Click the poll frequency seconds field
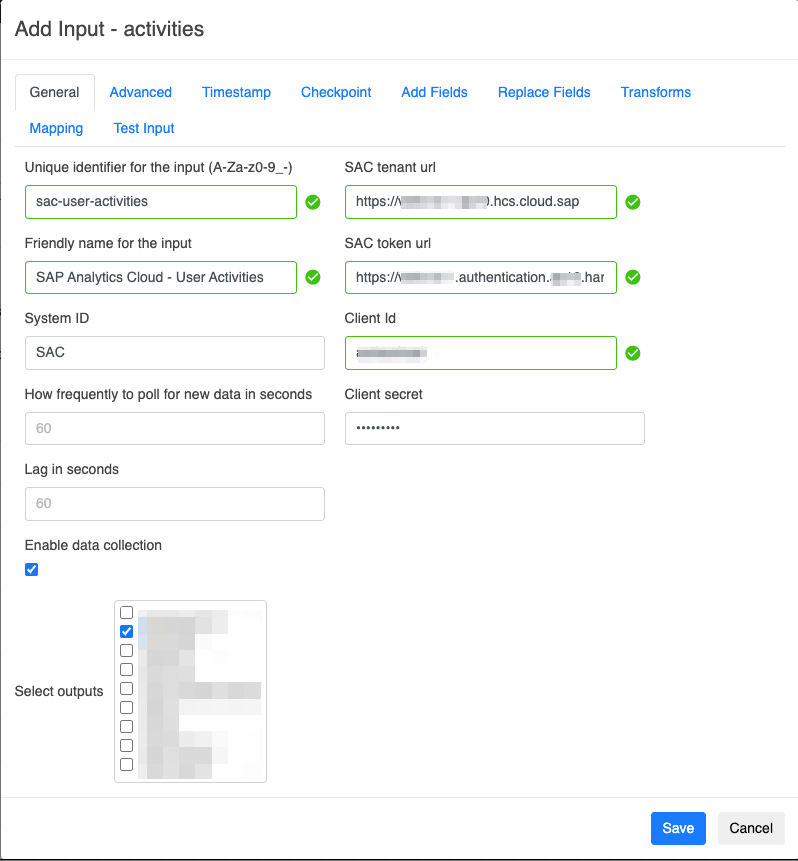Viewport: 798px width, 861px height. pos(175,428)
